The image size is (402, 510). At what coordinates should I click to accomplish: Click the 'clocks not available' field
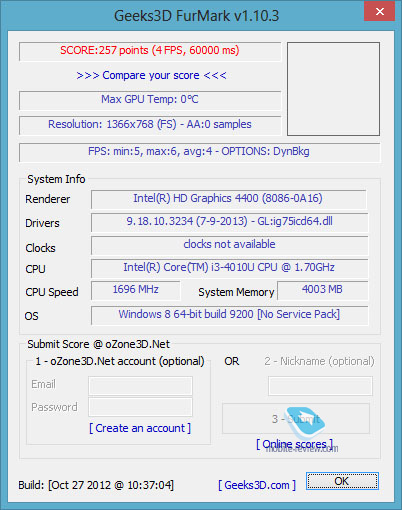coord(230,245)
